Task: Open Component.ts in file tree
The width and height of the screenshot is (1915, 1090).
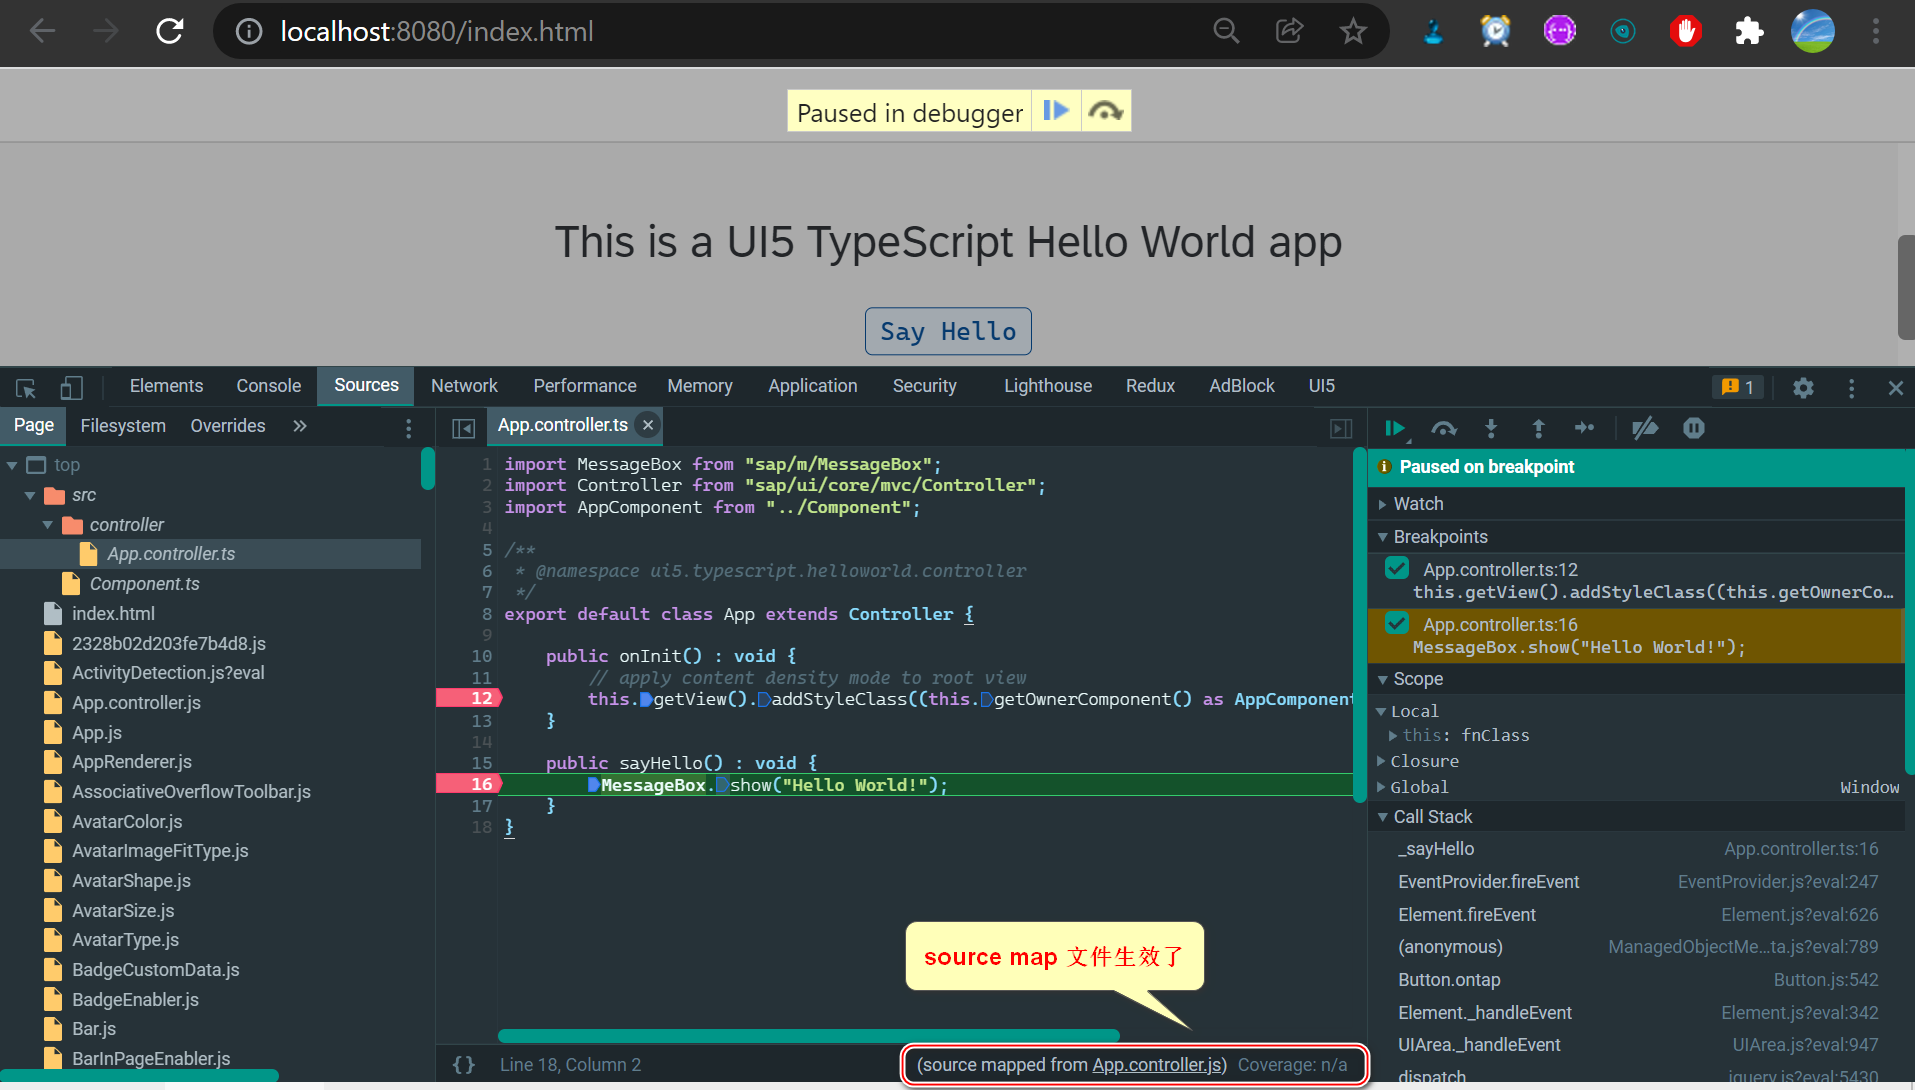Action: pyautogui.click(x=144, y=584)
